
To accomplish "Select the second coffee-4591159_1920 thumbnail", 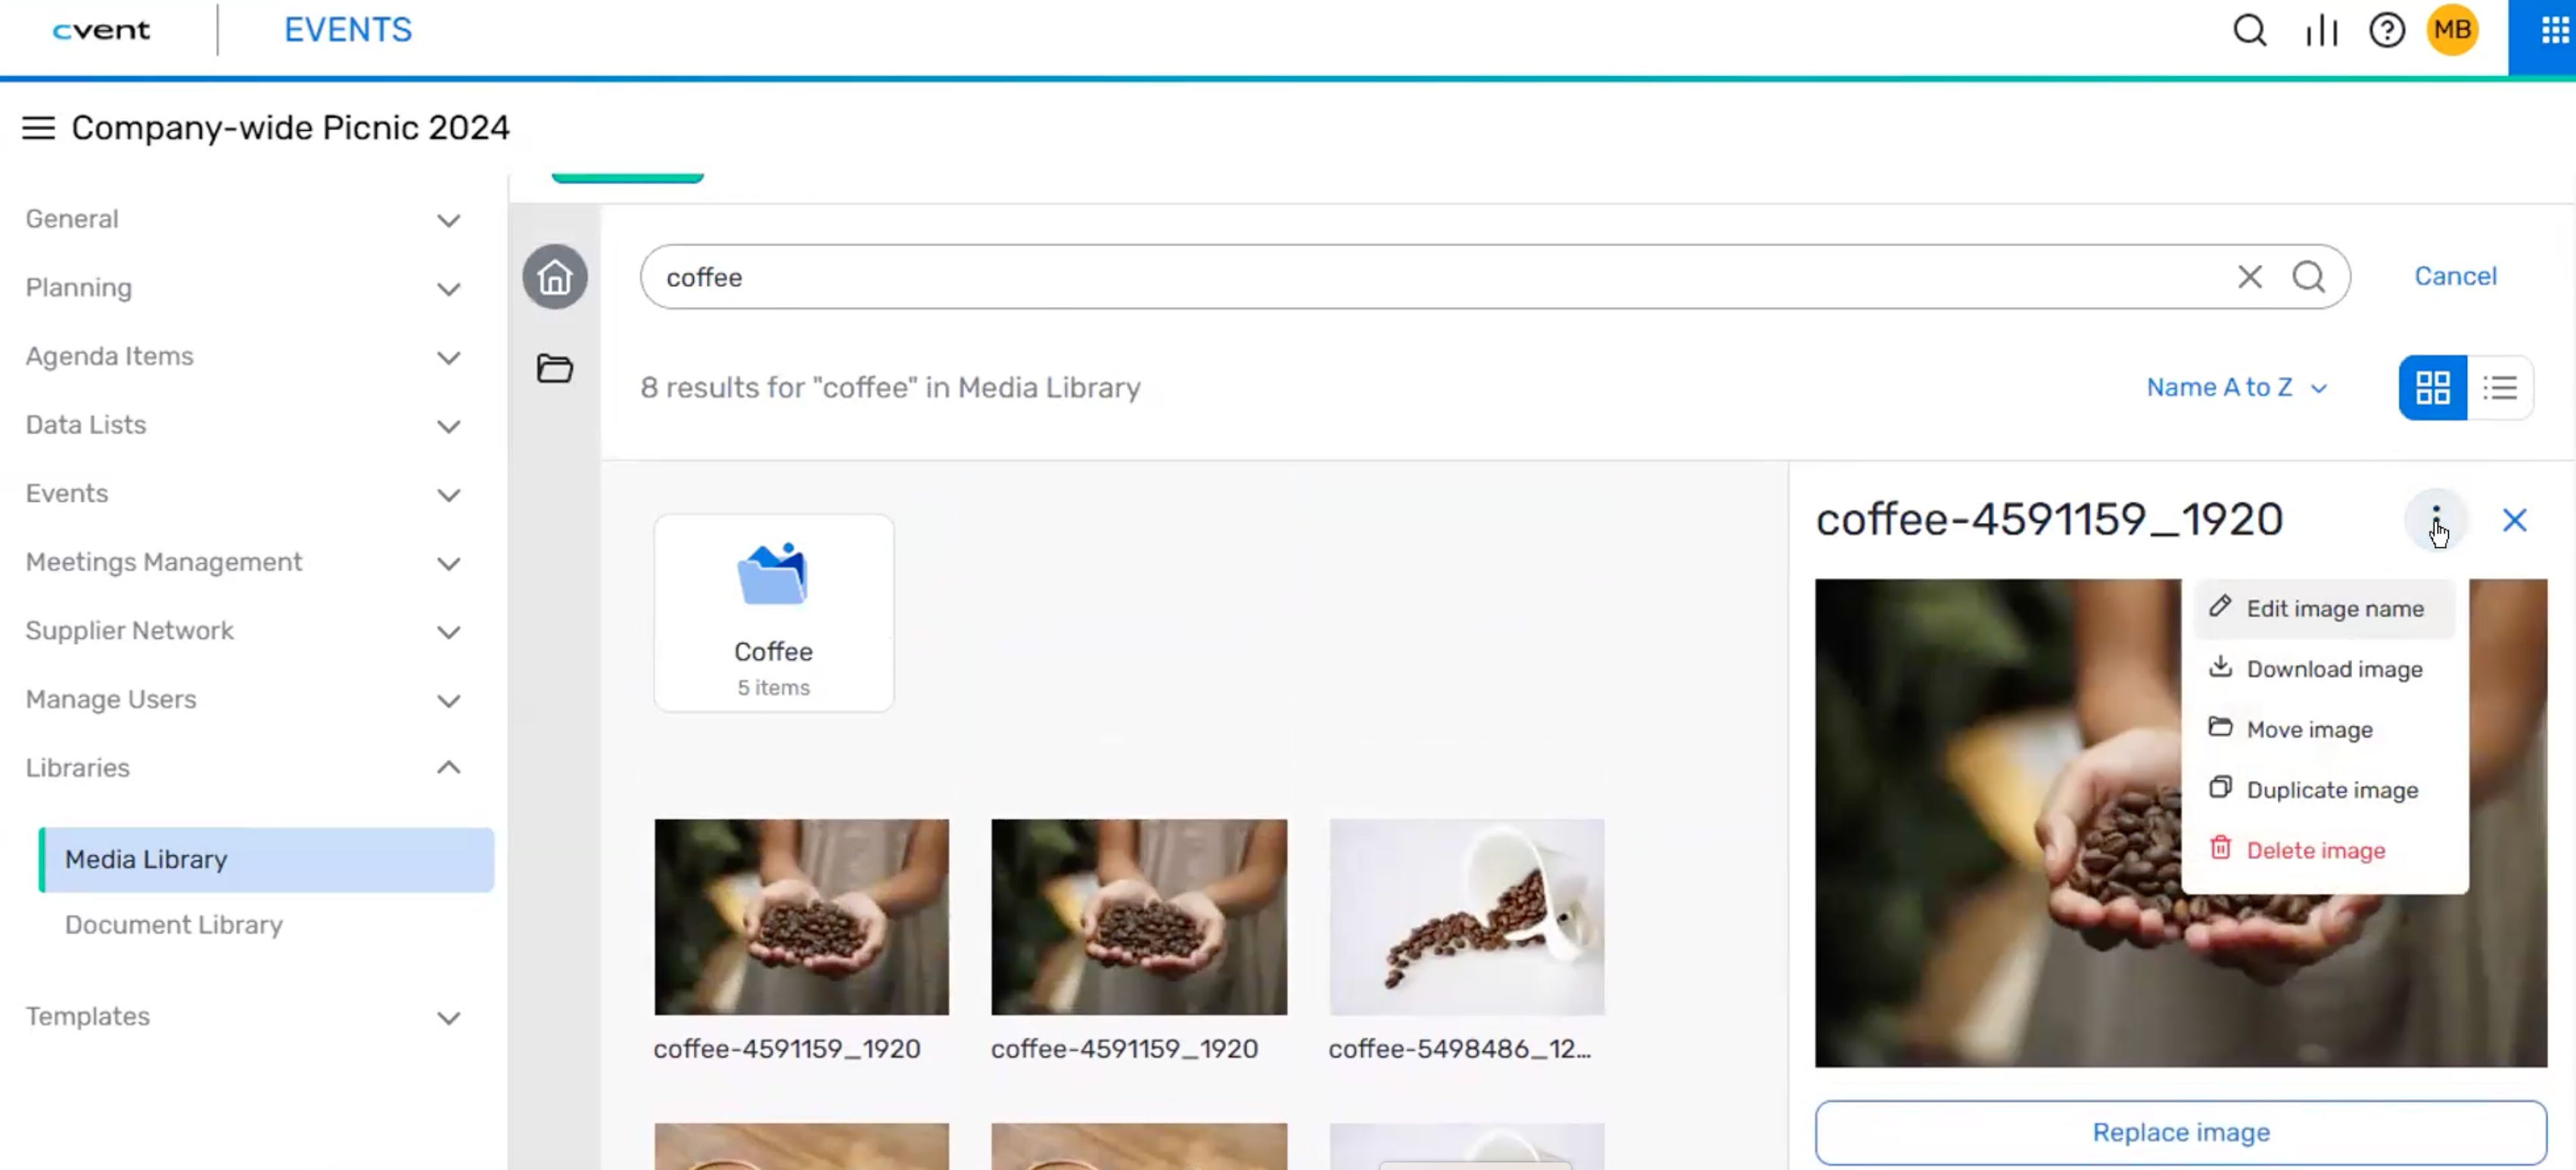I will tap(1139, 917).
